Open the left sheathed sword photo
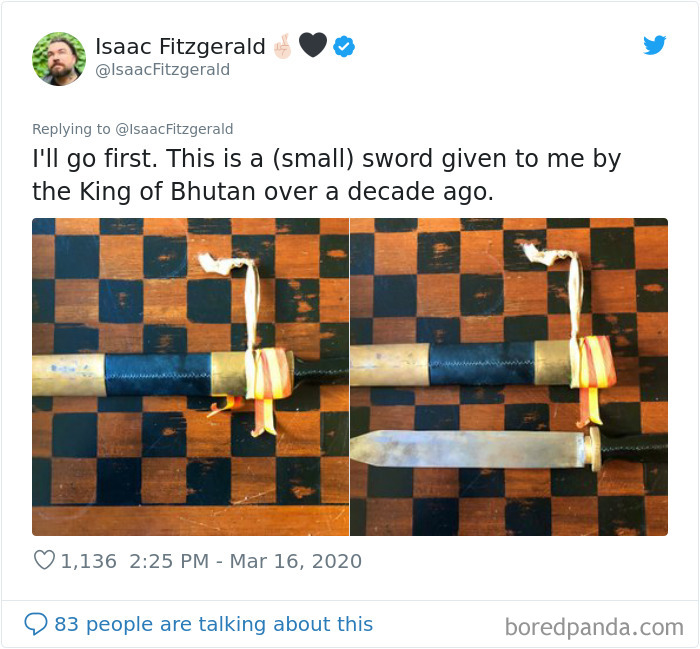 [190, 377]
